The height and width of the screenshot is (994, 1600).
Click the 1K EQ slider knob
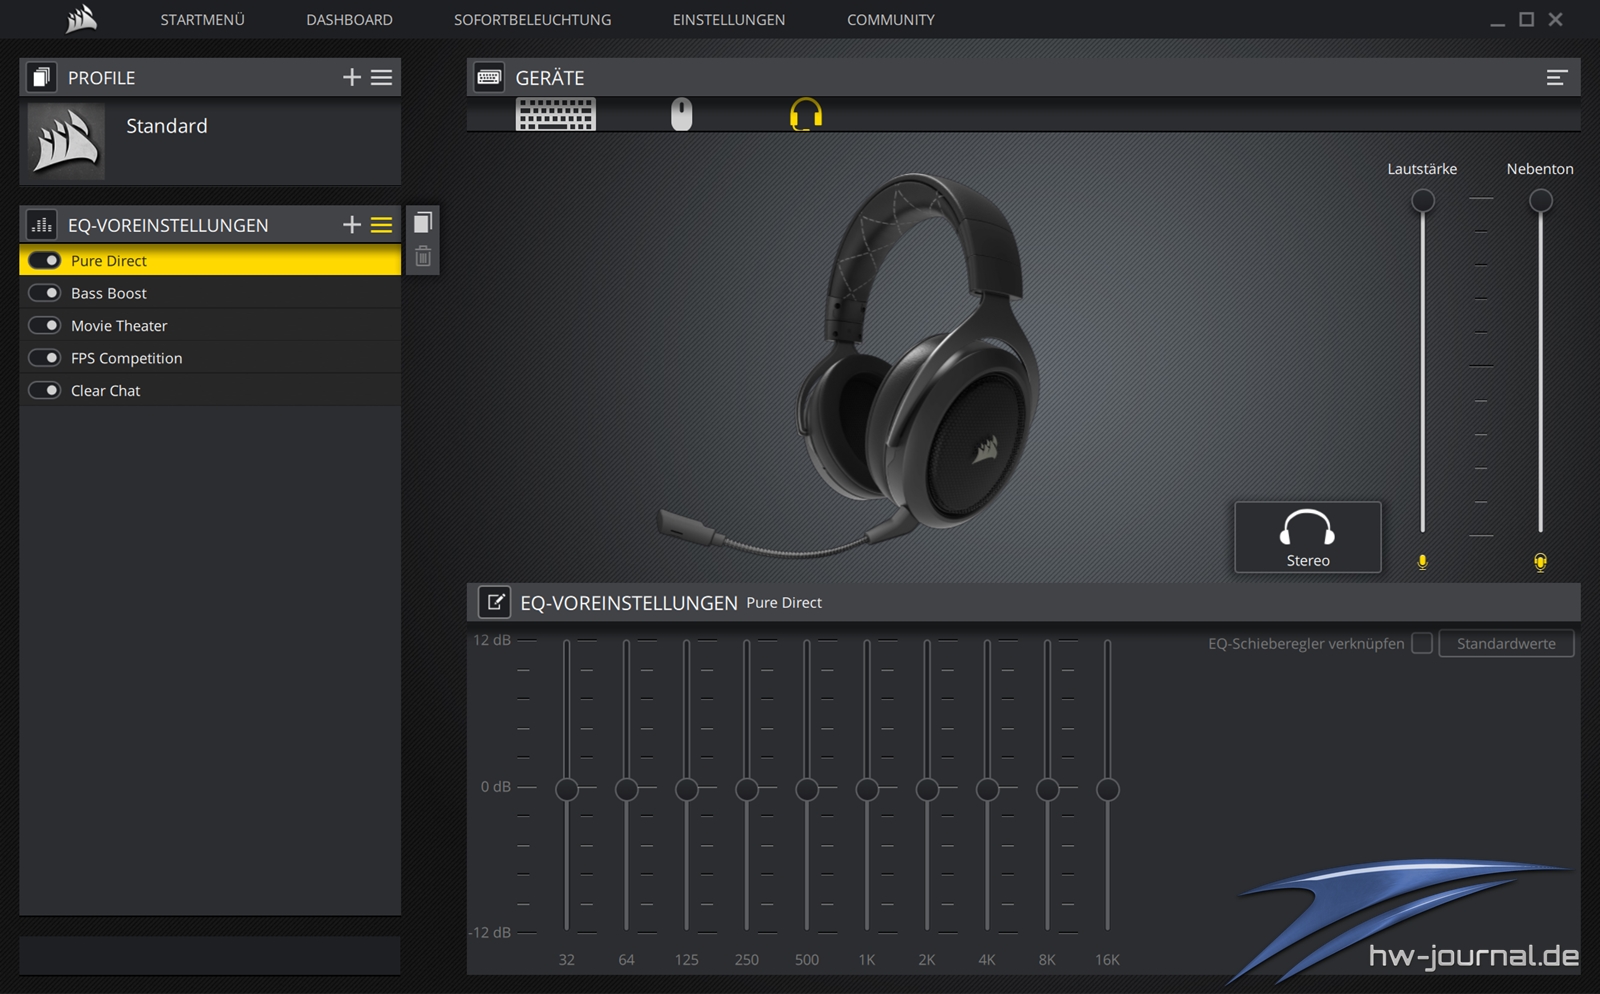tap(867, 789)
